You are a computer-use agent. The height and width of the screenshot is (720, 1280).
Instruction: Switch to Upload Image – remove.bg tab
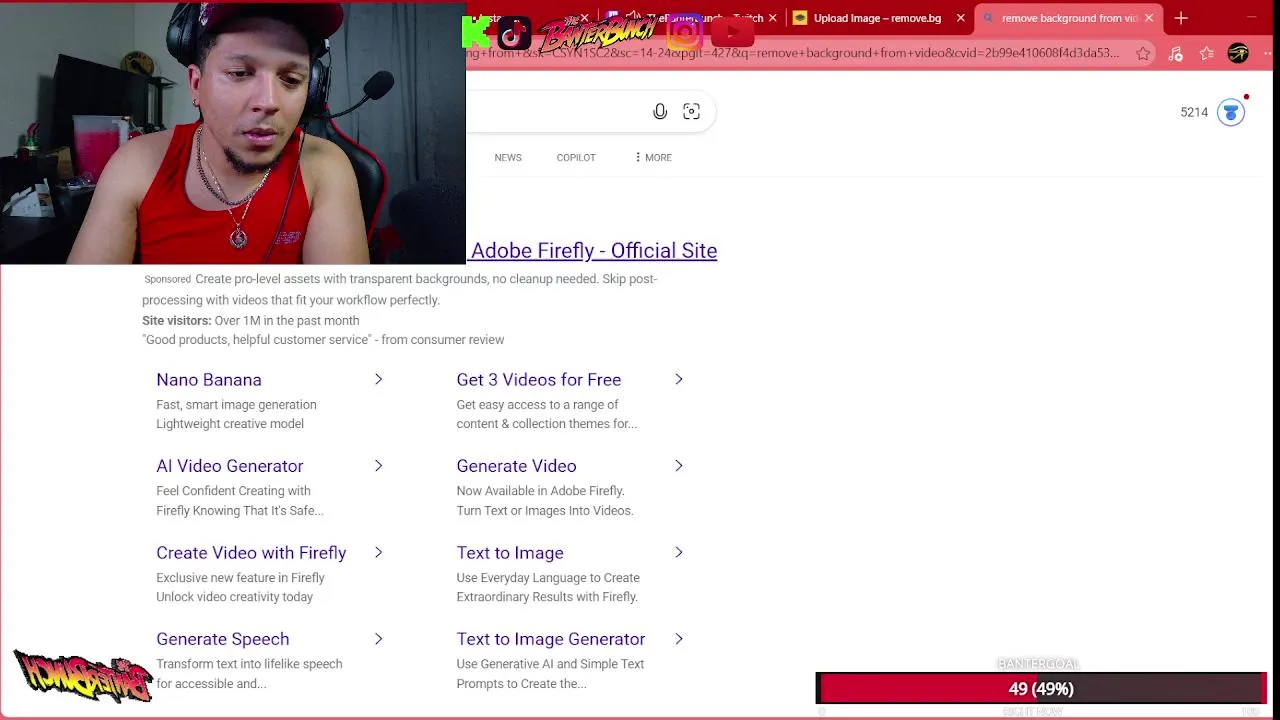[x=877, y=18]
